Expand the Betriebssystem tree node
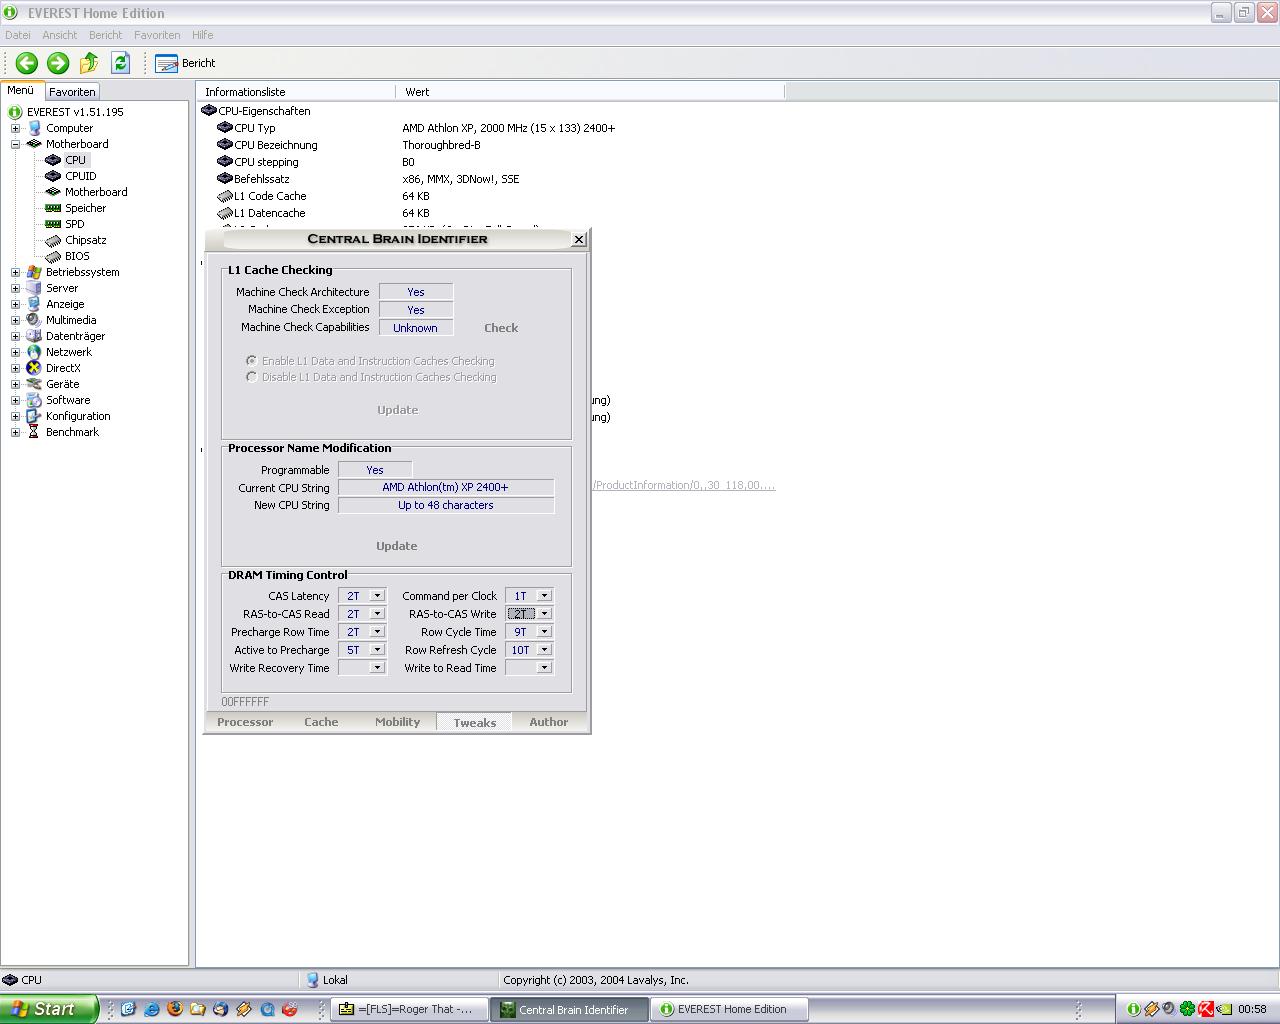 15,272
